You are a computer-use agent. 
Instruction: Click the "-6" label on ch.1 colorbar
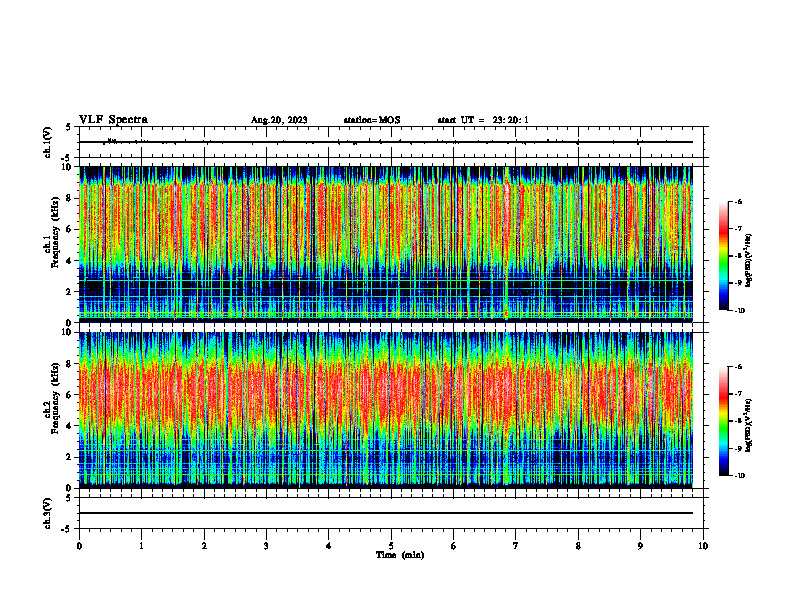739,201
